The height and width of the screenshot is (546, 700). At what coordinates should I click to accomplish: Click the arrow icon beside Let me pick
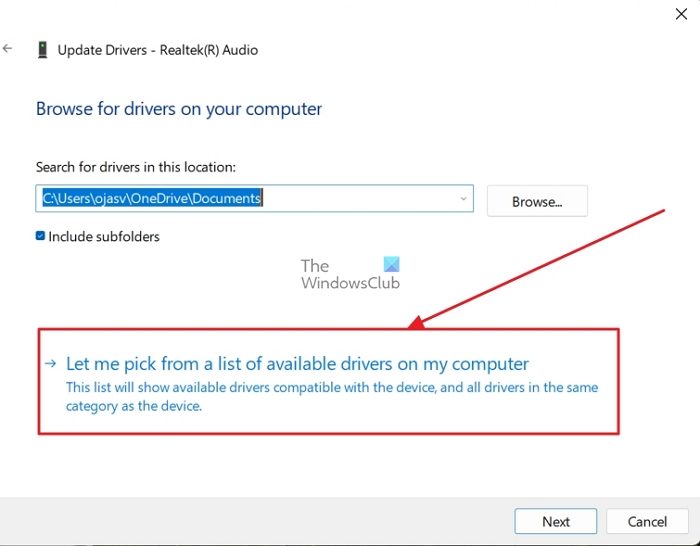pos(51,363)
